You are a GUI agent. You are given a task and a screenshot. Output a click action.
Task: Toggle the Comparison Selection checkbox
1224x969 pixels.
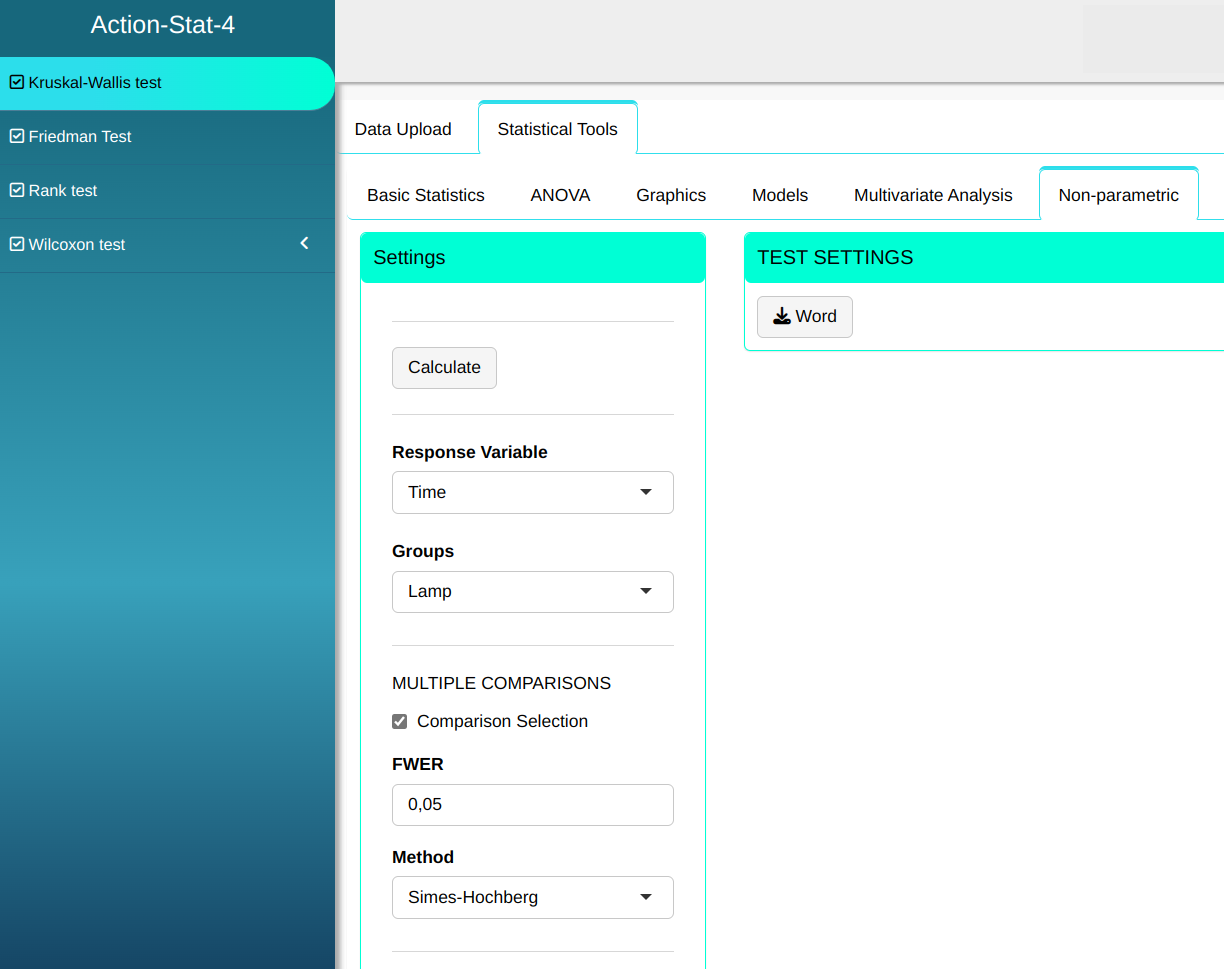click(400, 722)
